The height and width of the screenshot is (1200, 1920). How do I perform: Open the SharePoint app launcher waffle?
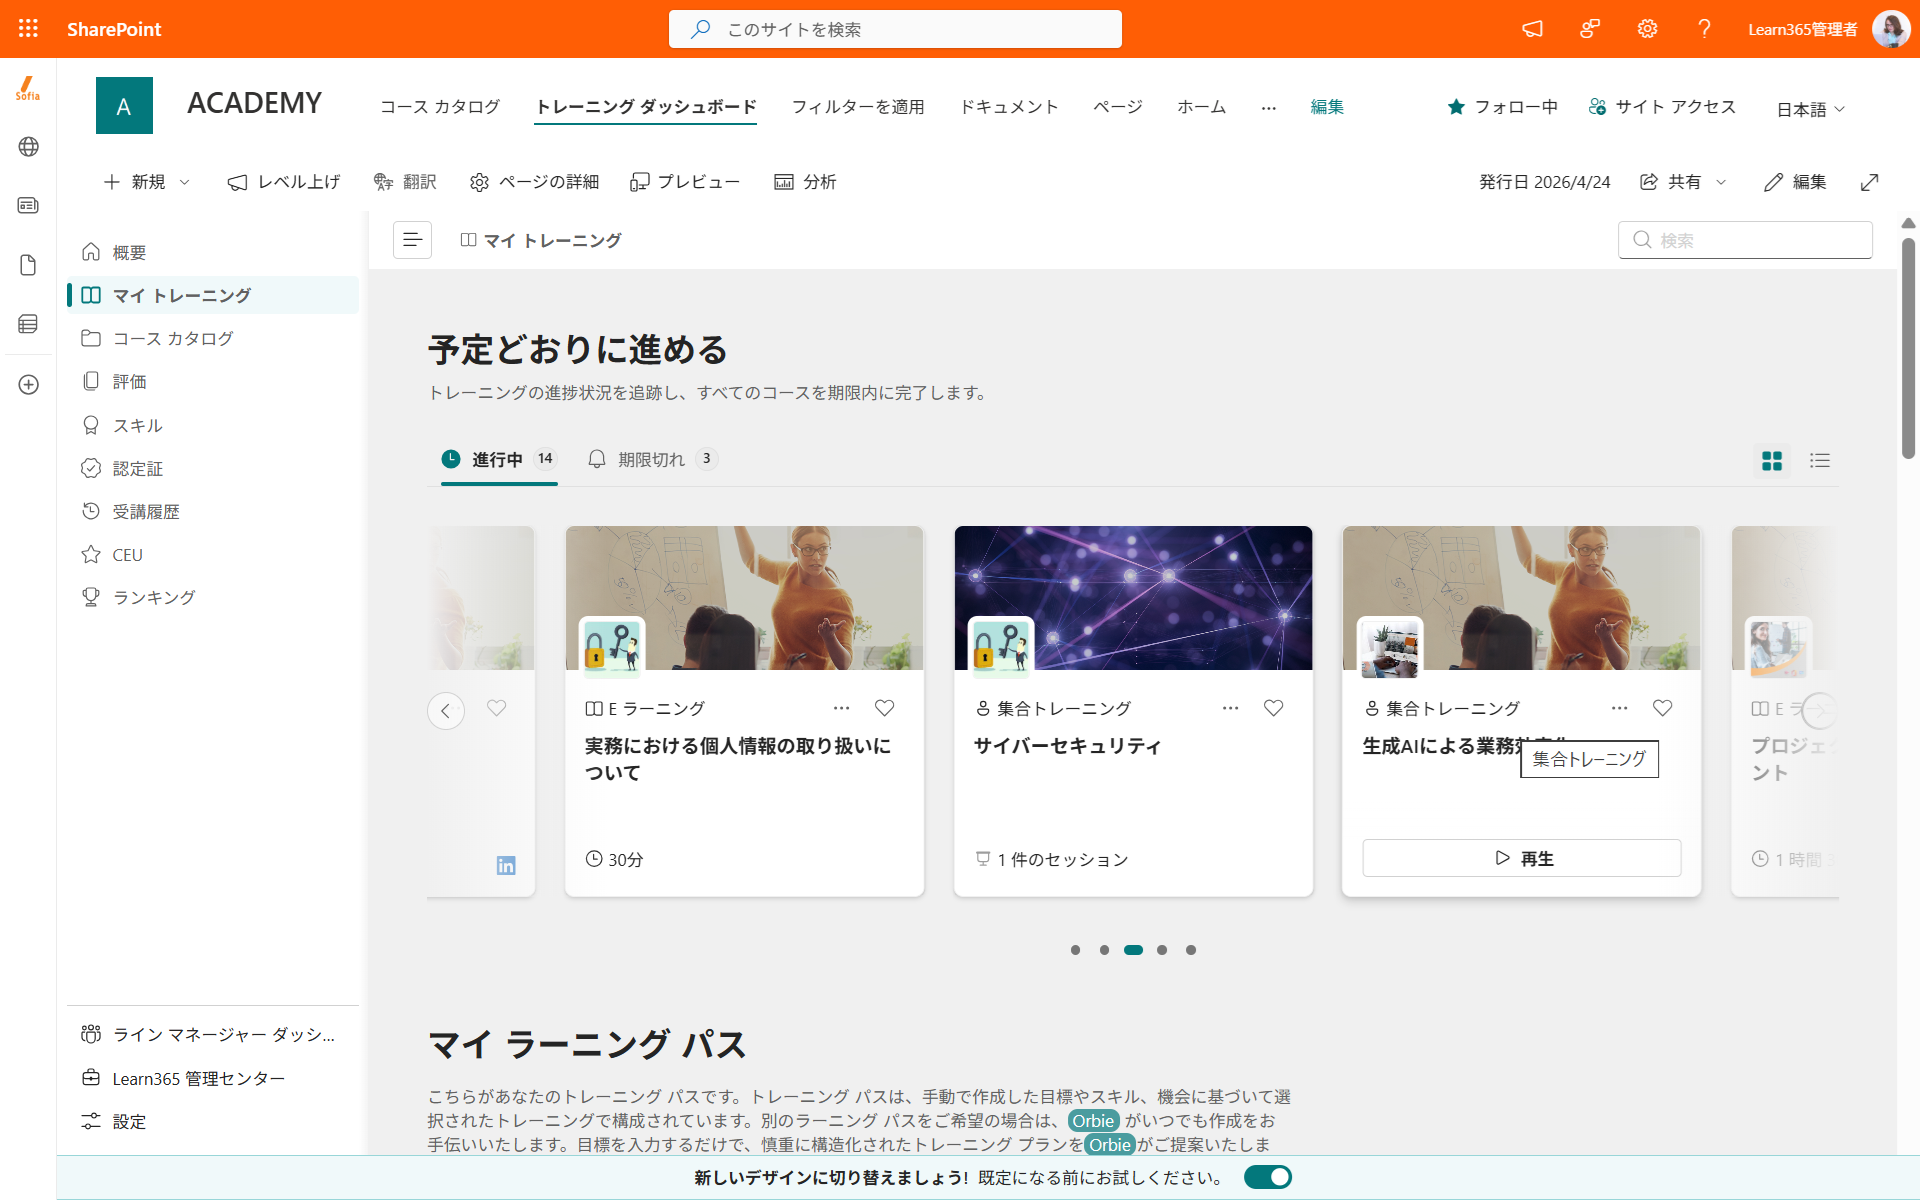pos(28,29)
